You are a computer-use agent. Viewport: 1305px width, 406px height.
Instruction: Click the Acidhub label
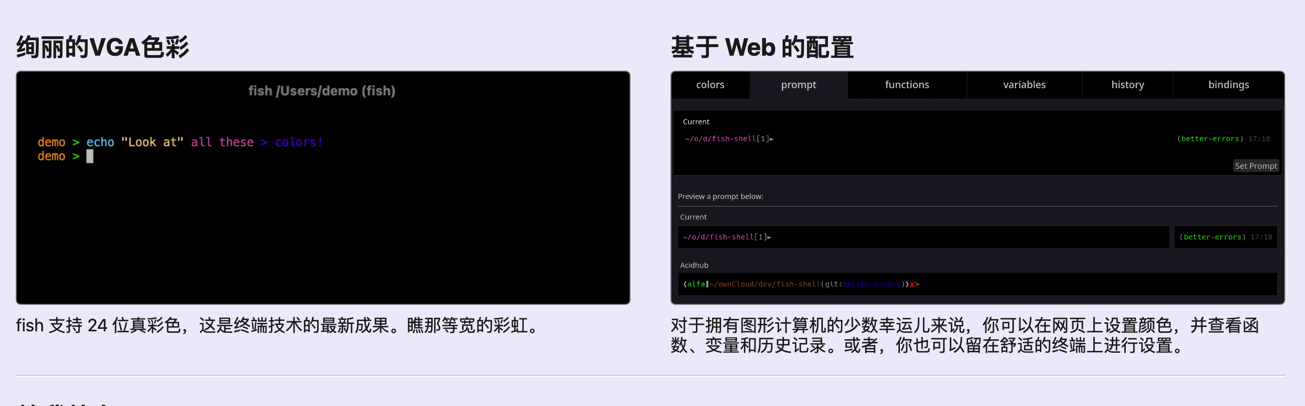[x=694, y=265]
